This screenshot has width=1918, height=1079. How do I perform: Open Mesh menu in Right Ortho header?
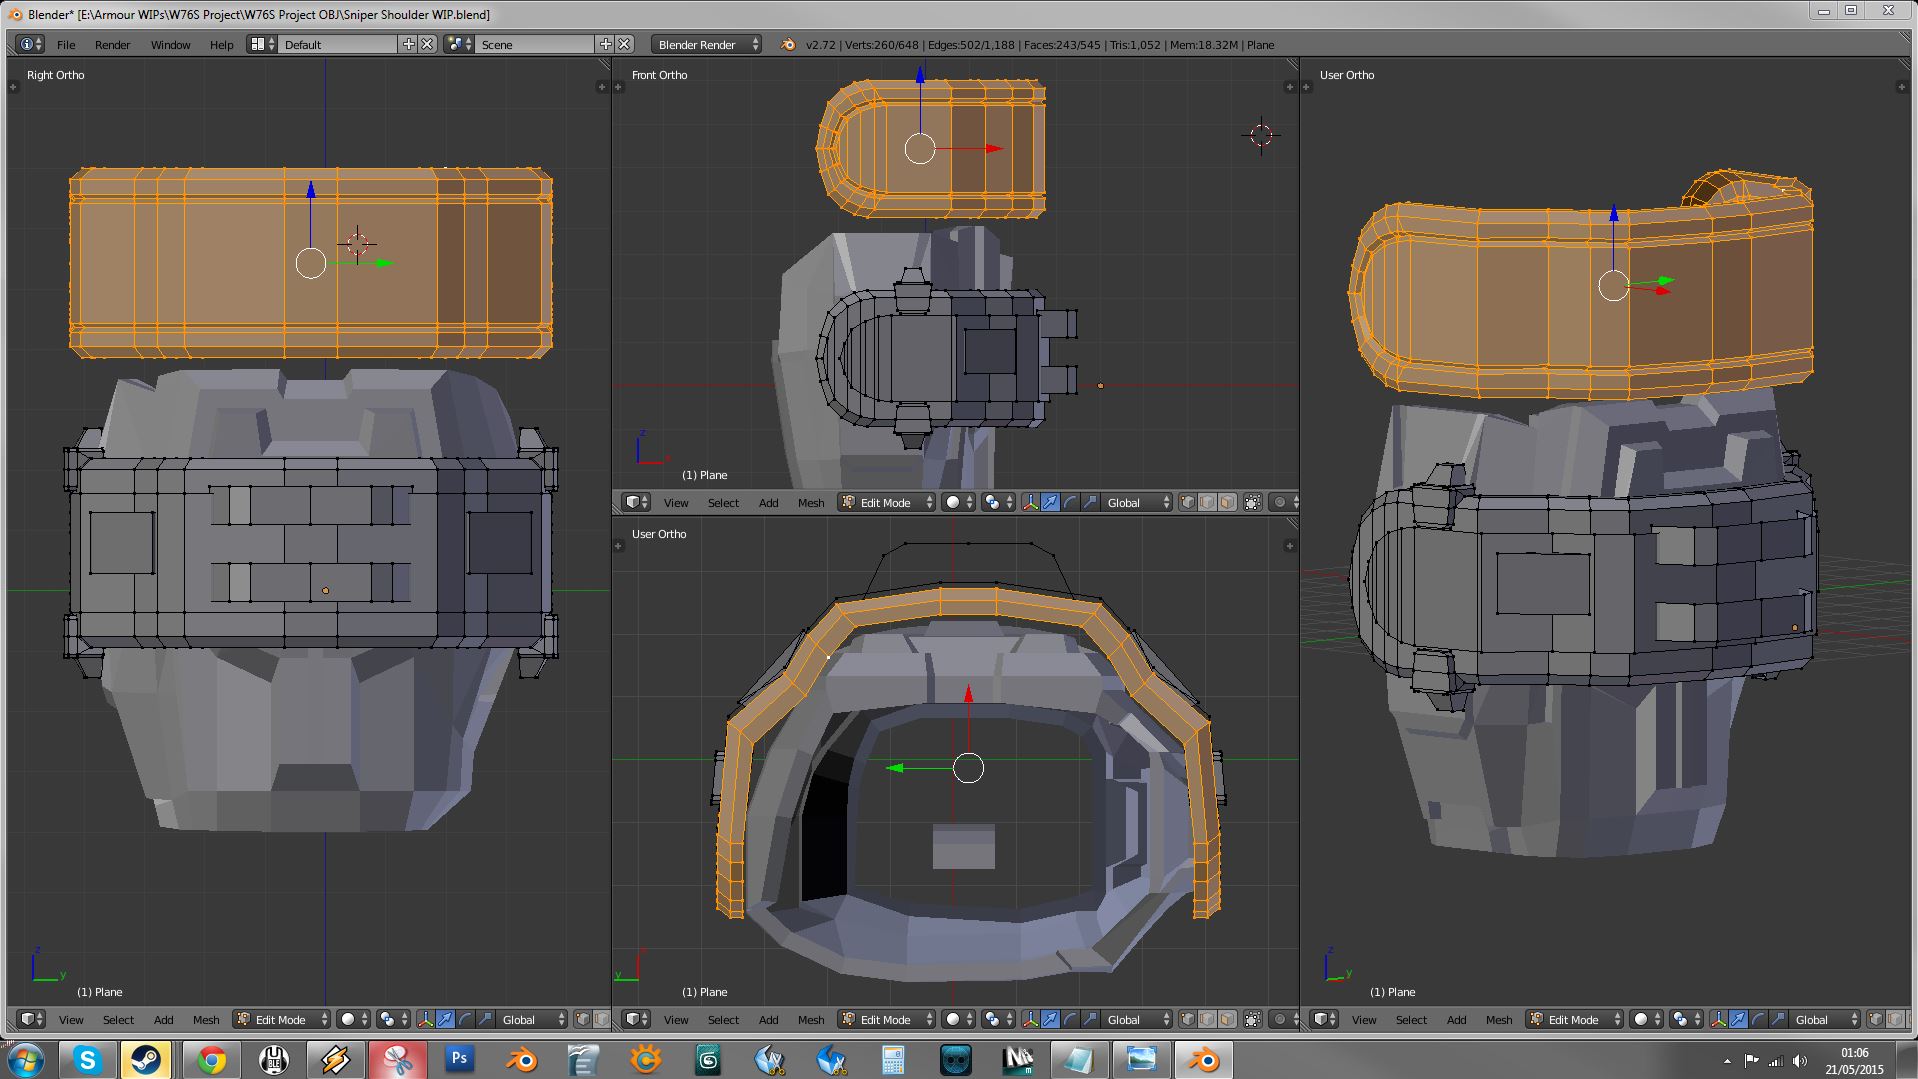[206, 1019]
